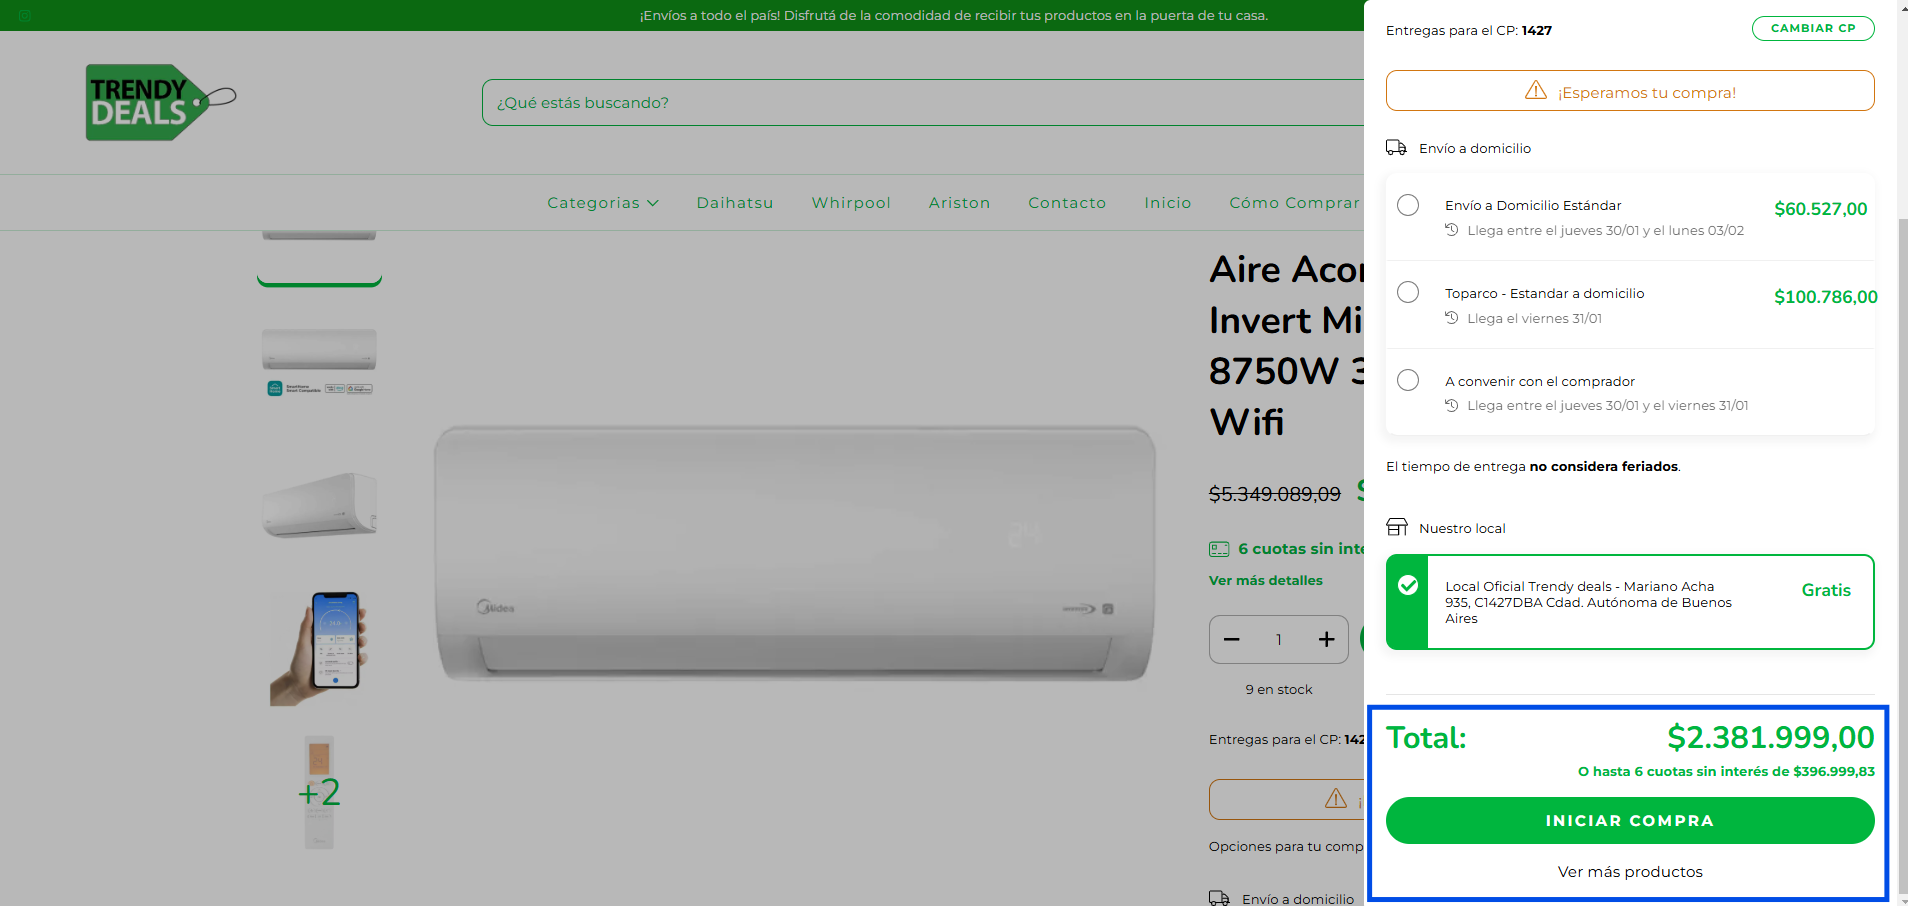The height and width of the screenshot is (906, 1908).
Task: Click the 9 en stock label
Action: 1278,690
